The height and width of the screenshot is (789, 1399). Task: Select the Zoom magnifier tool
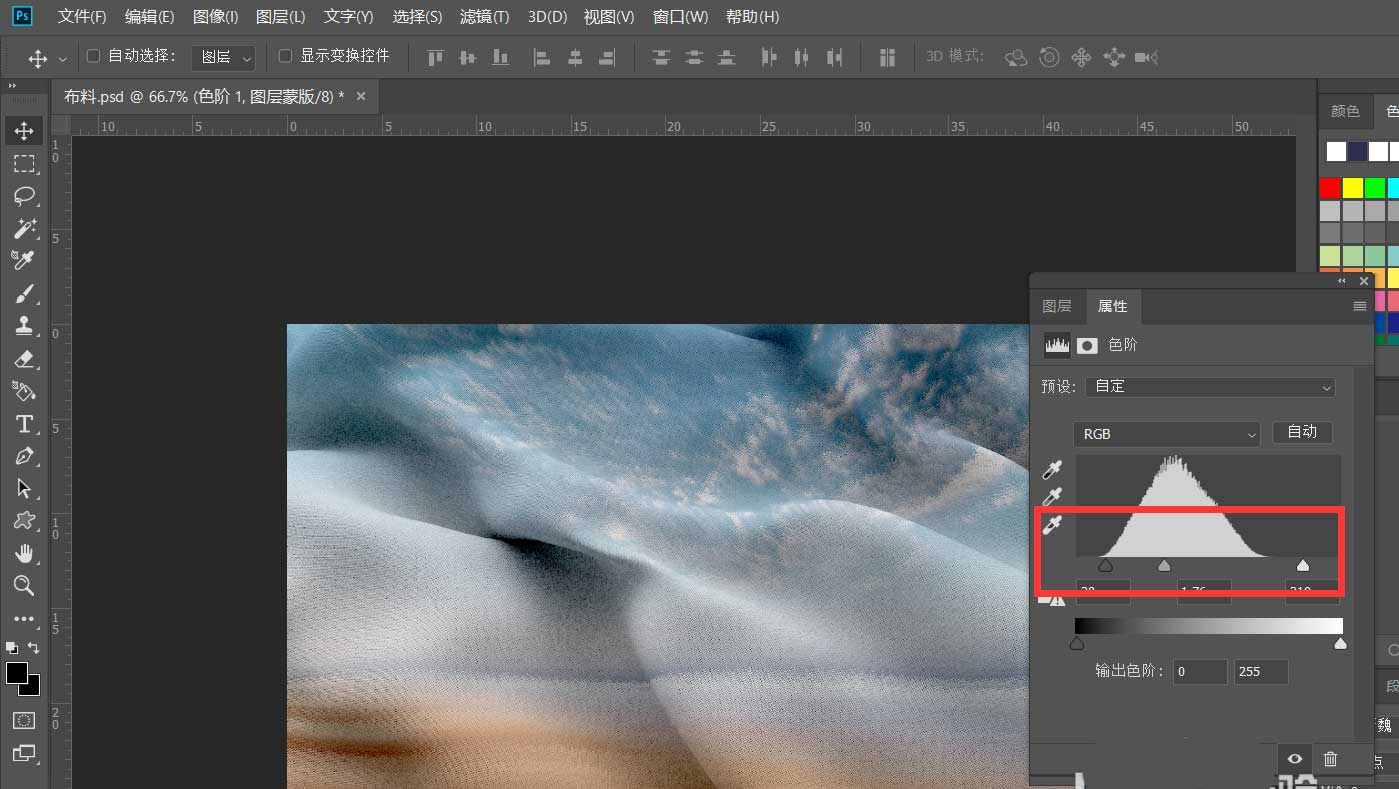point(24,585)
